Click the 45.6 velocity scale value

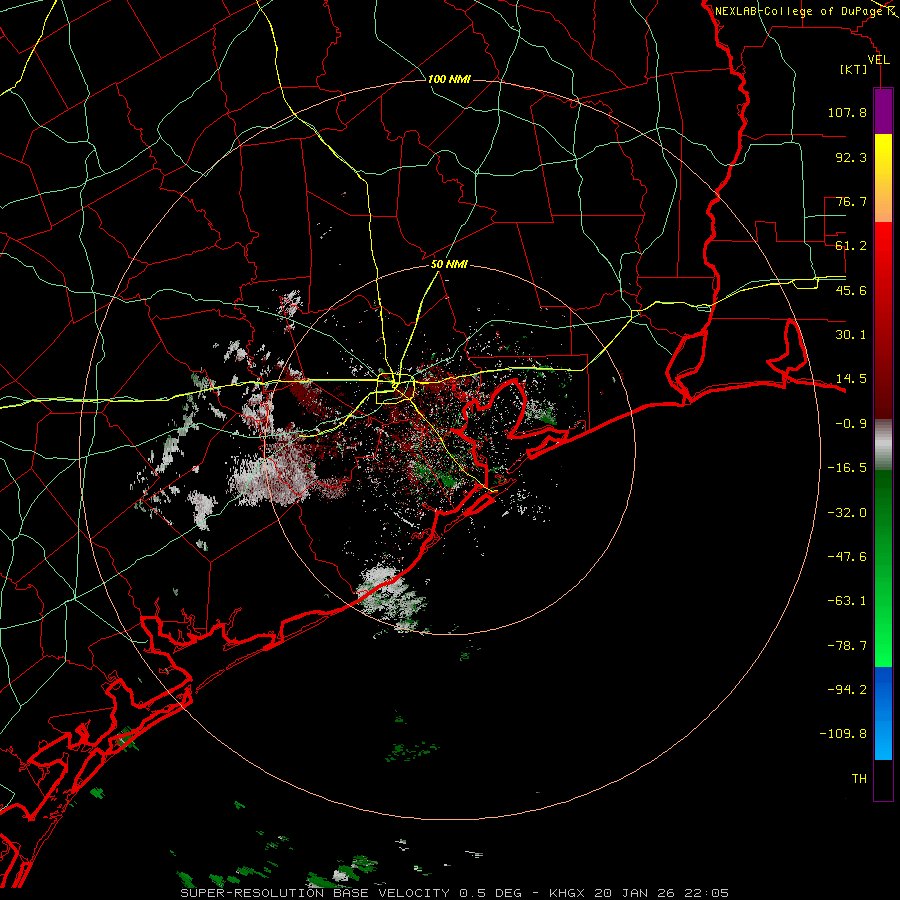(851, 290)
